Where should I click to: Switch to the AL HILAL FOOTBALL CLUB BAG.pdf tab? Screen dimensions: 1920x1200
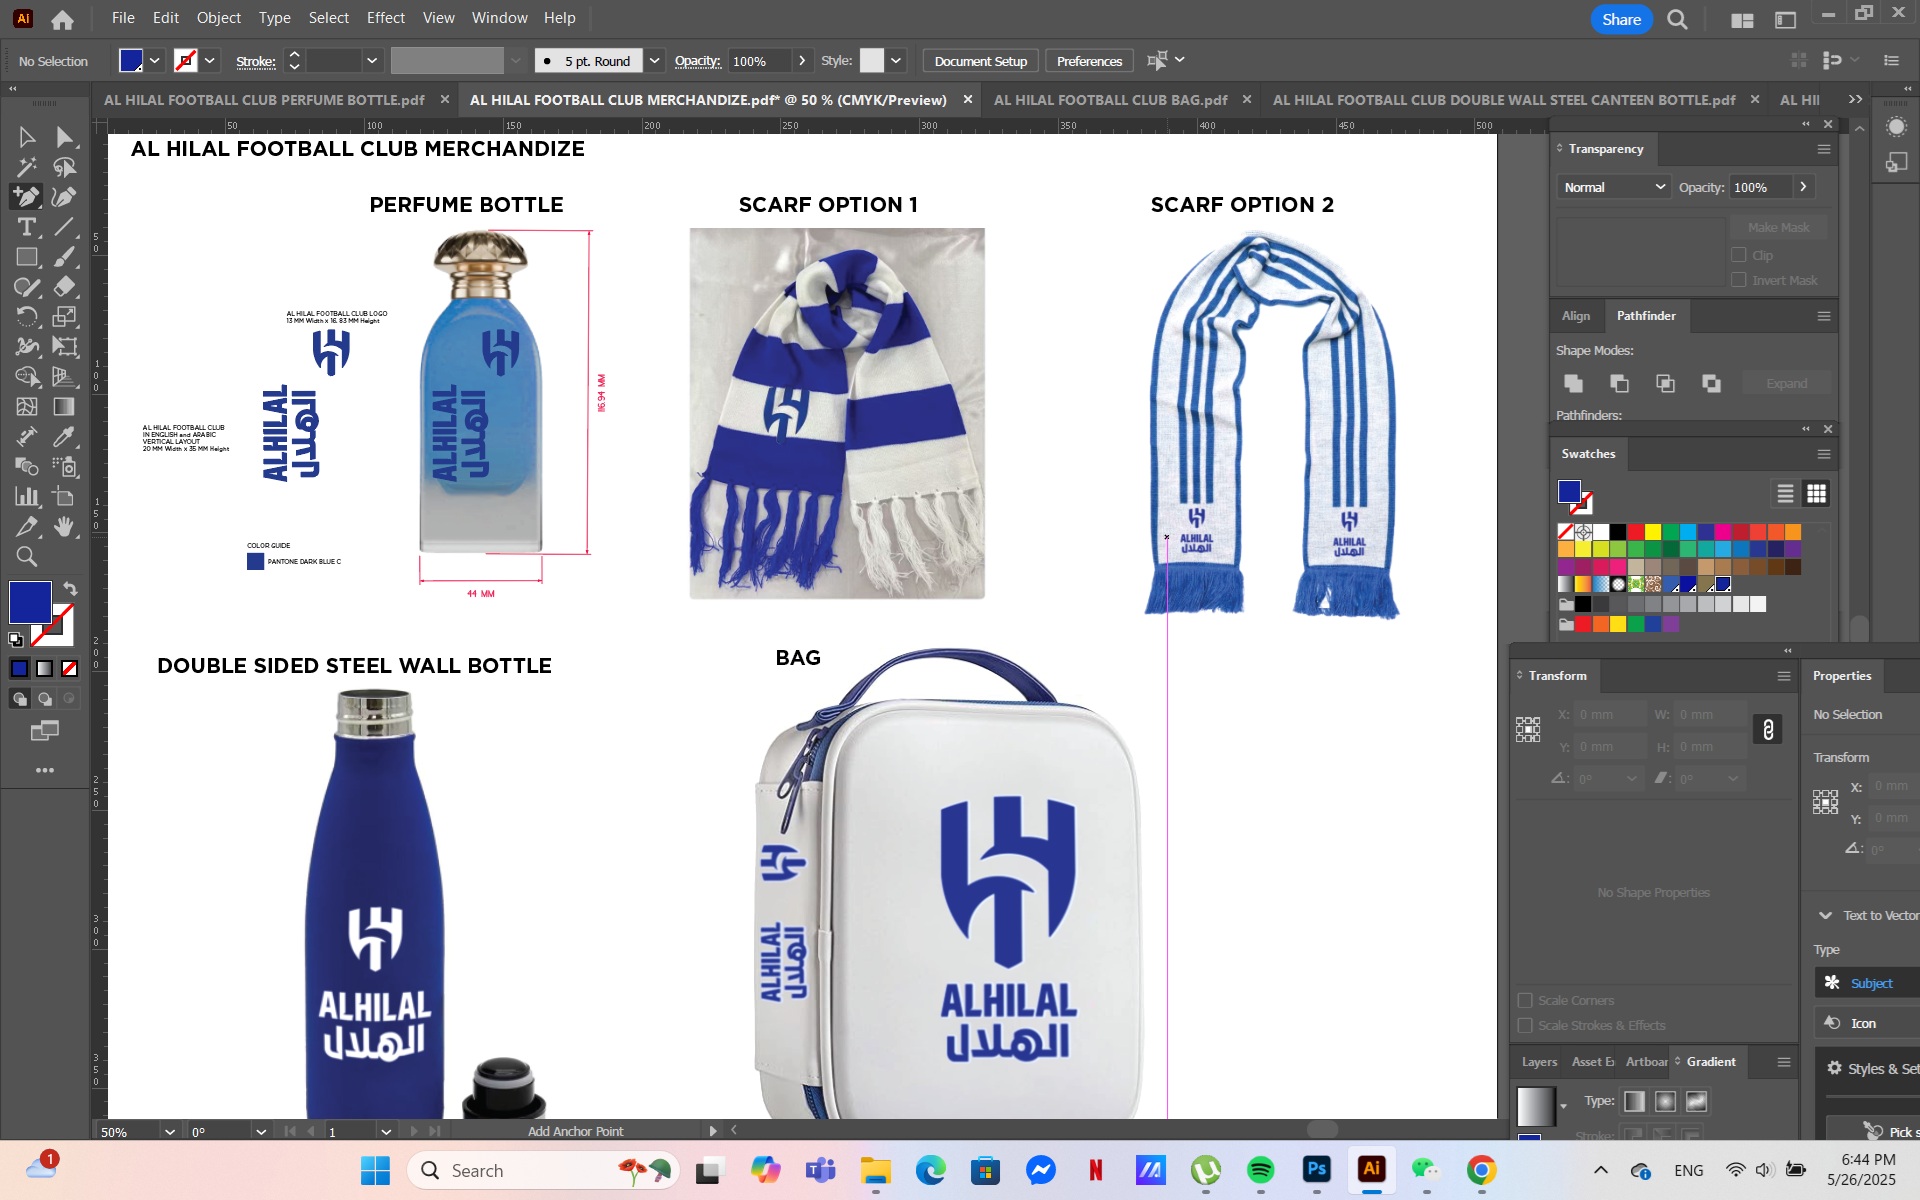click(1110, 100)
